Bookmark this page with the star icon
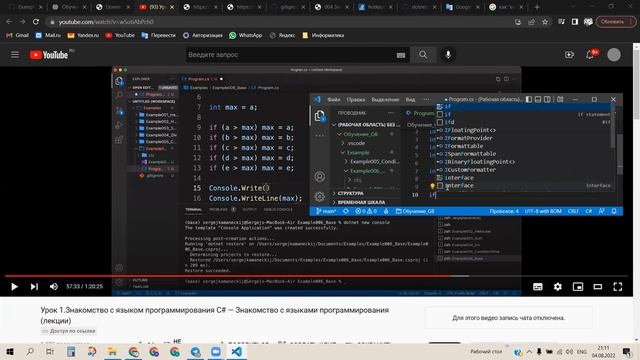The image size is (640, 360). pos(545,22)
